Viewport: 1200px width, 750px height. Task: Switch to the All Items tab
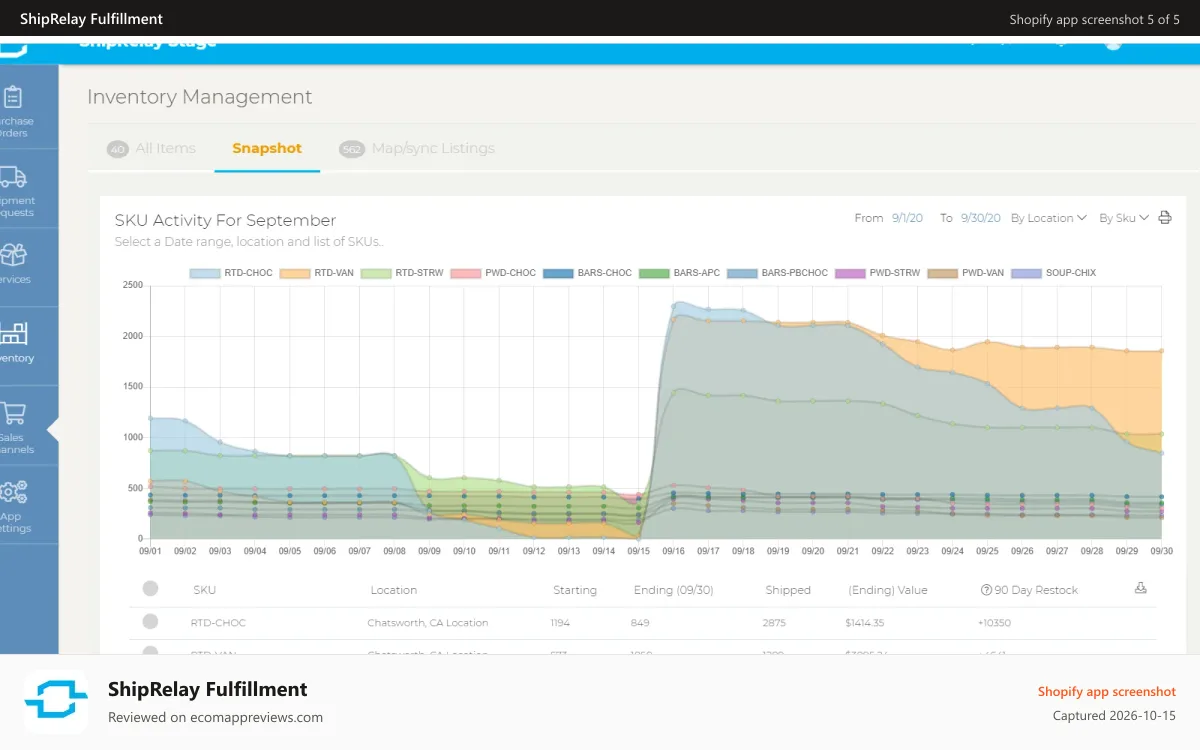[x=151, y=148]
